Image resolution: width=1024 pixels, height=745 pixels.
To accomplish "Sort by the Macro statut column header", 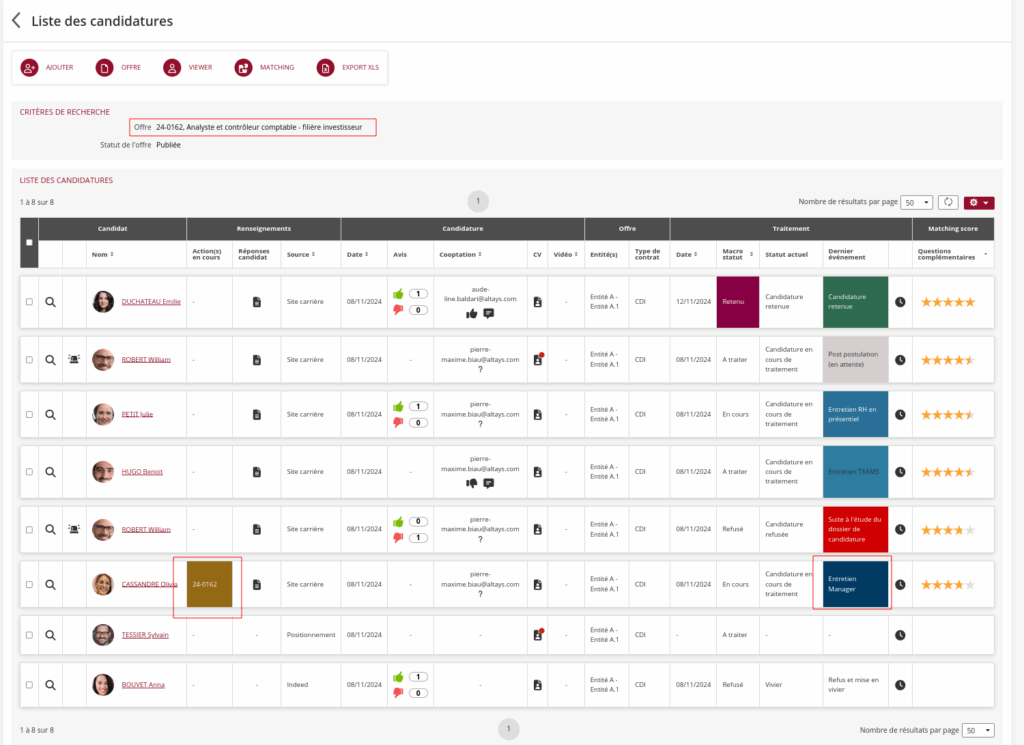I will pos(733,254).
